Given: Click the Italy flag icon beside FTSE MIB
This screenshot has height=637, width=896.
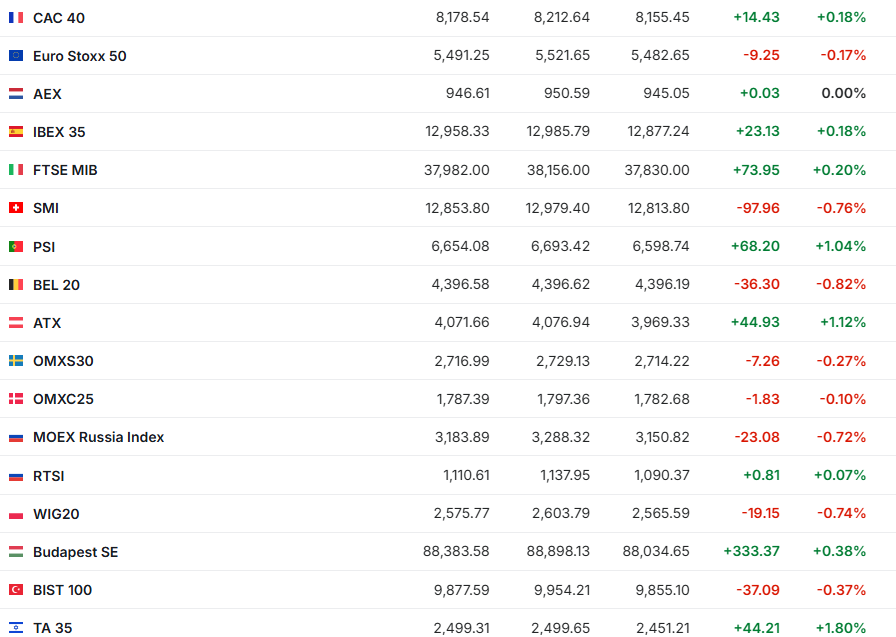Looking at the screenshot, I should coord(16,170).
